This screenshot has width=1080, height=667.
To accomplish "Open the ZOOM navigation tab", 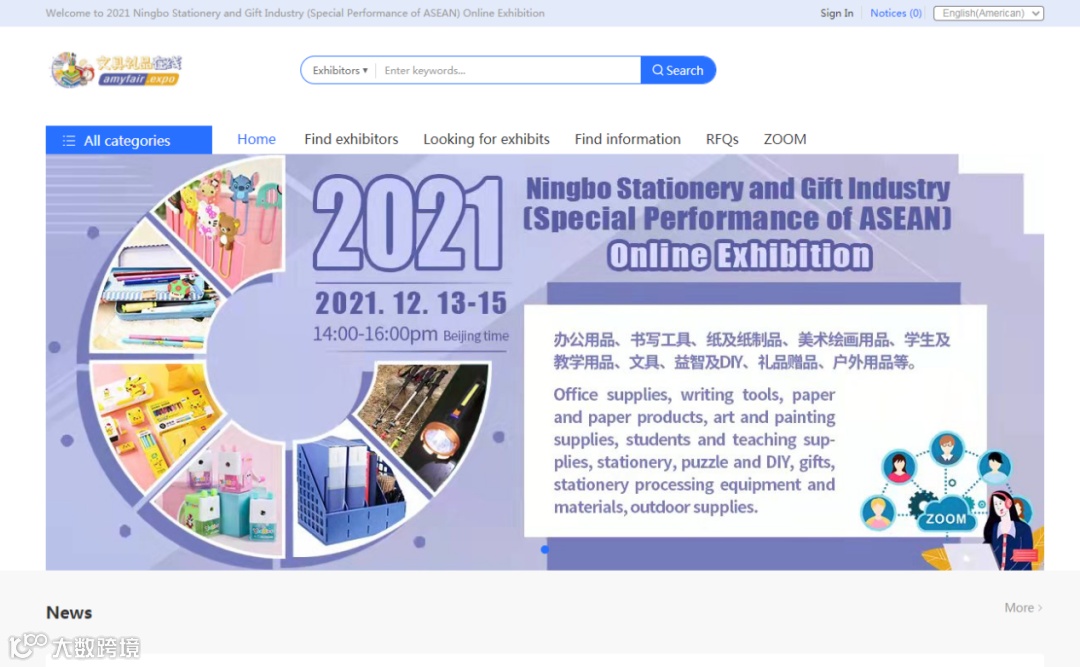I will click(x=785, y=139).
